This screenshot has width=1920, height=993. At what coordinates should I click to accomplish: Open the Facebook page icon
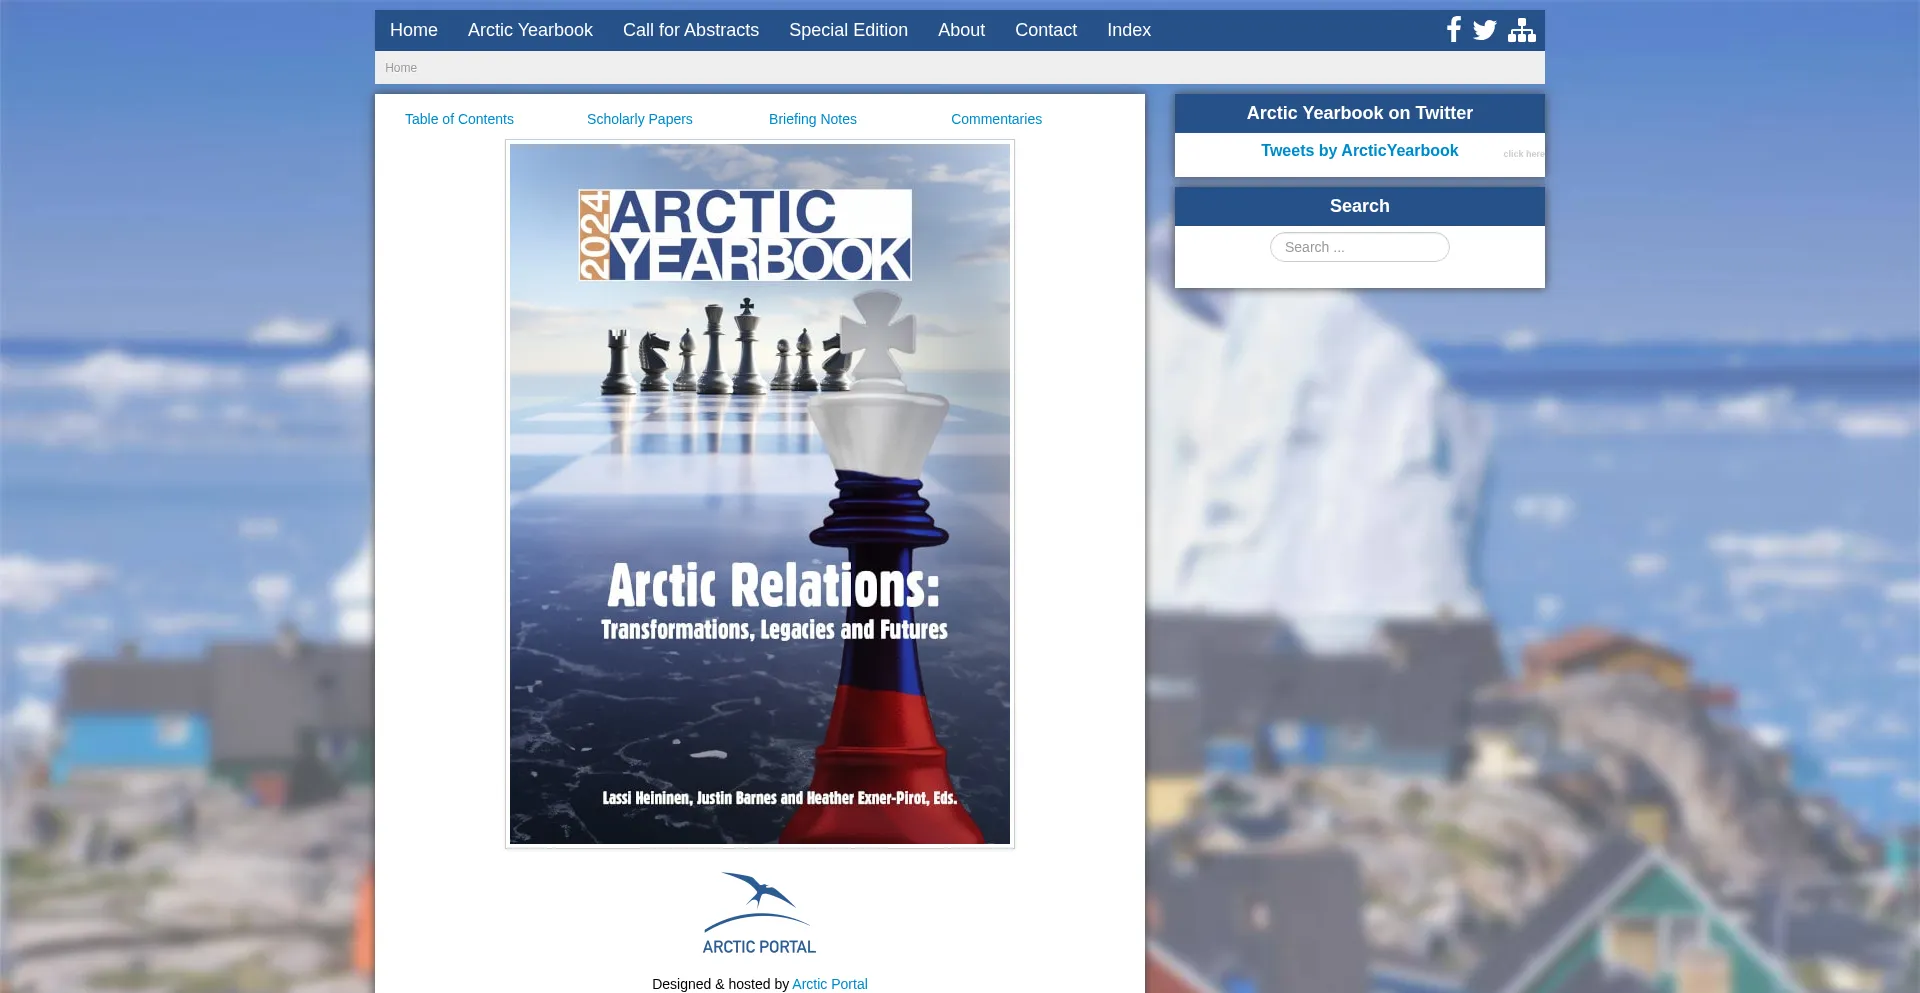[1454, 30]
